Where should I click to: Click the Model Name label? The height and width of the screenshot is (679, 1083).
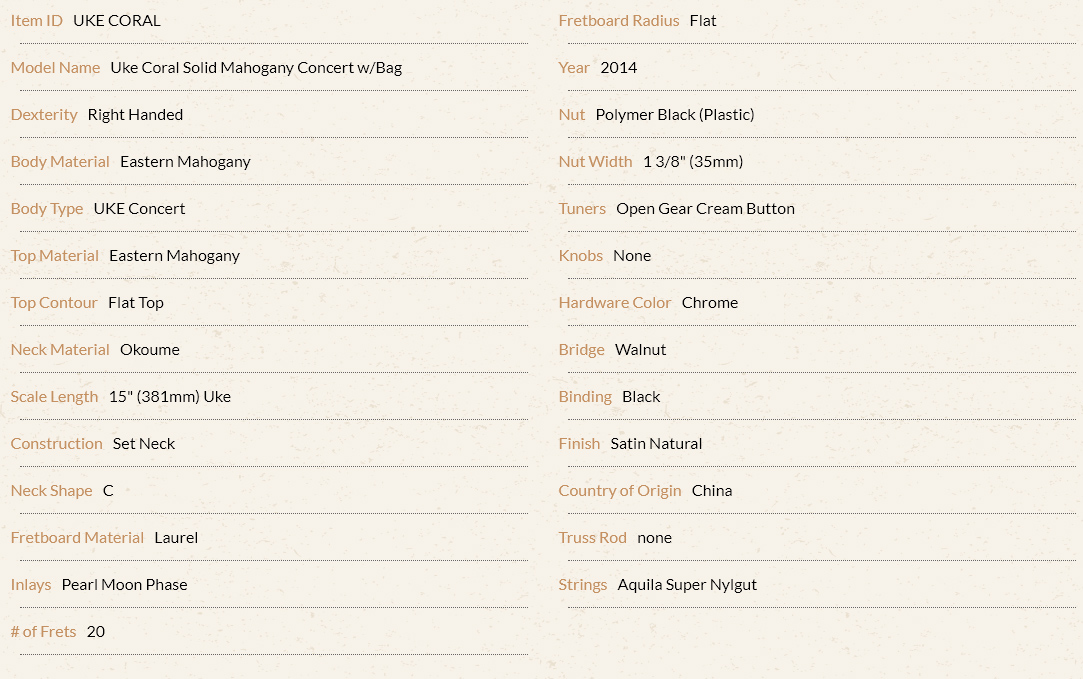55,68
